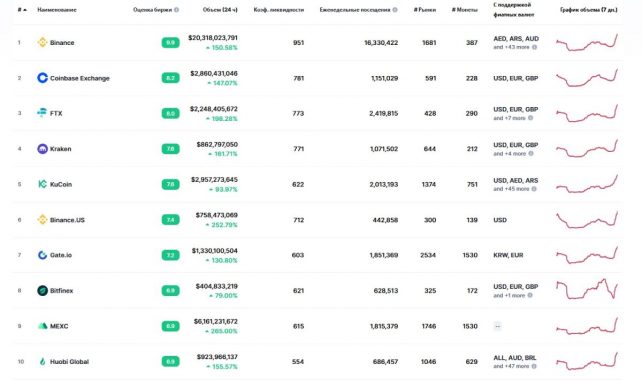The image size is (642, 380).
Task: Open Coinbase Exchange page link
Action: [80, 78]
